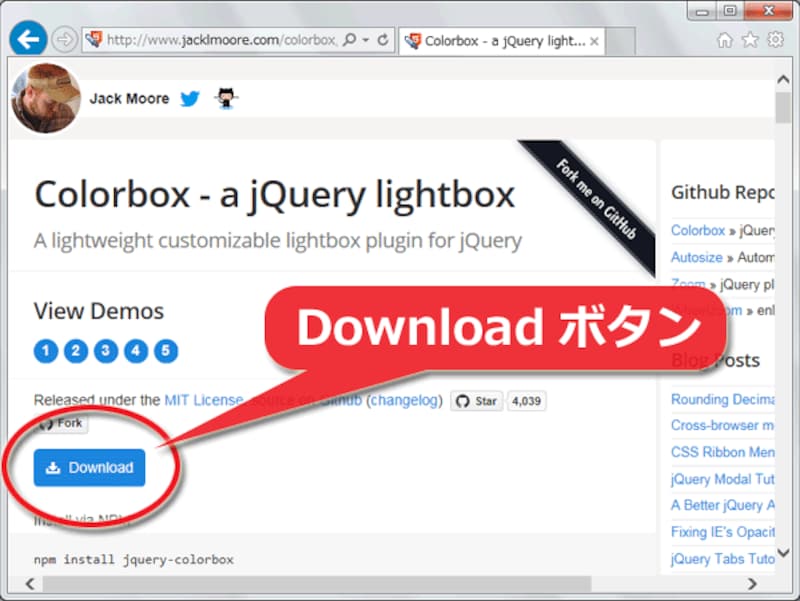Open the Cross-browser blog post link
Viewport: 800px width, 601px height.
click(722, 425)
